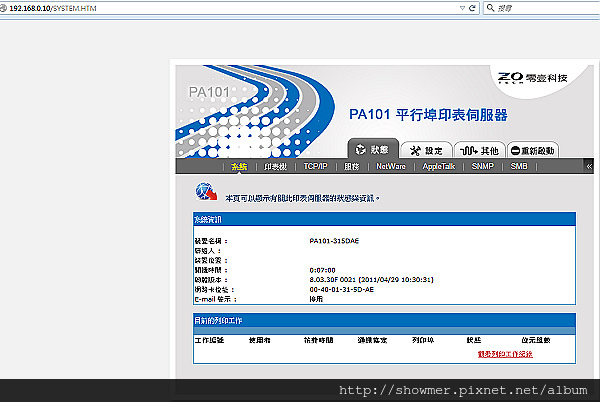Click the firmware version 8.03.30F 0021 text
This screenshot has width=600, height=402.
coord(371,280)
